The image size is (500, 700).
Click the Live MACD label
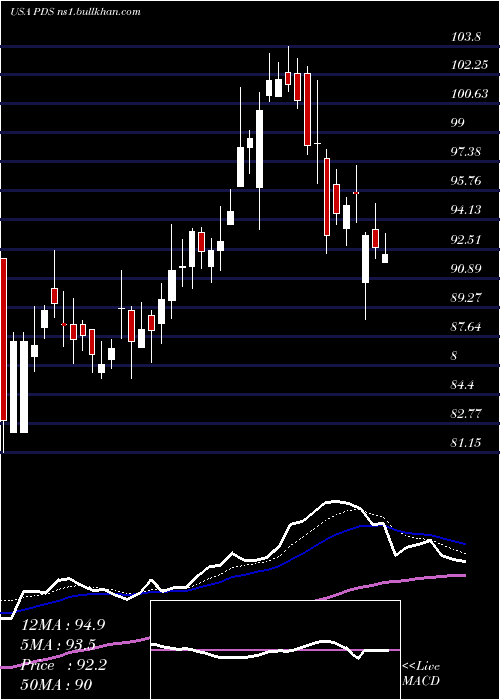pos(421,674)
